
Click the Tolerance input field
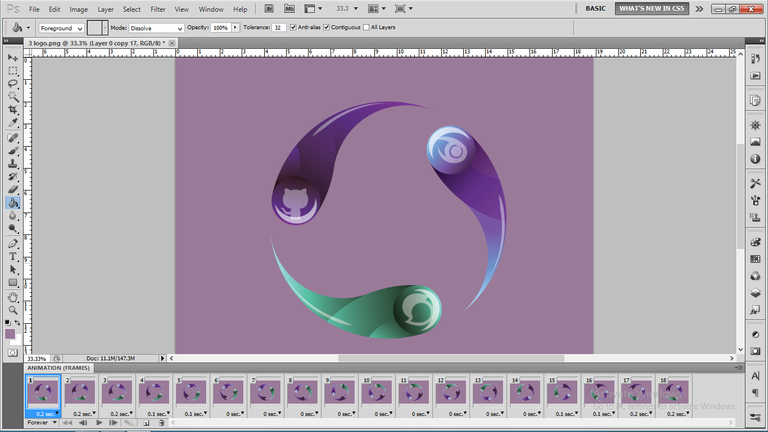point(279,27)
